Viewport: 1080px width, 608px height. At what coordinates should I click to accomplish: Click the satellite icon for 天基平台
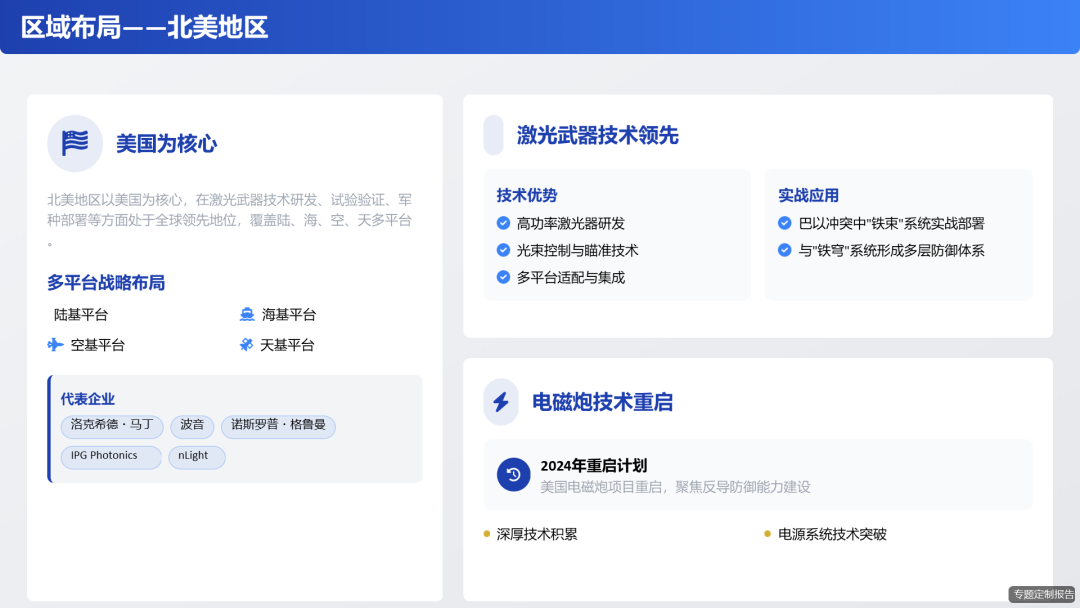point(247,343)
